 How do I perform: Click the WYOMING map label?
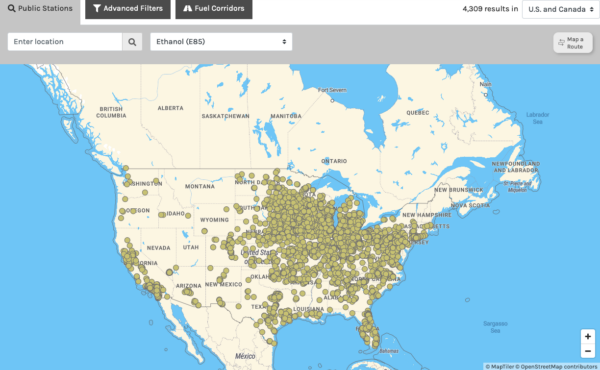click(x=214, y=220)
